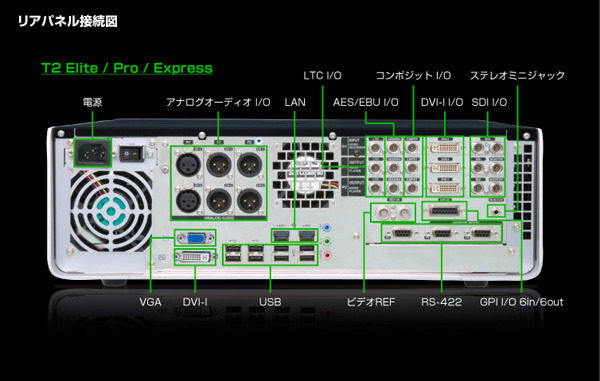This screenshot has width=600, height=381.
Task: Click the コンポジット I/O label
Action: point(413,75)
